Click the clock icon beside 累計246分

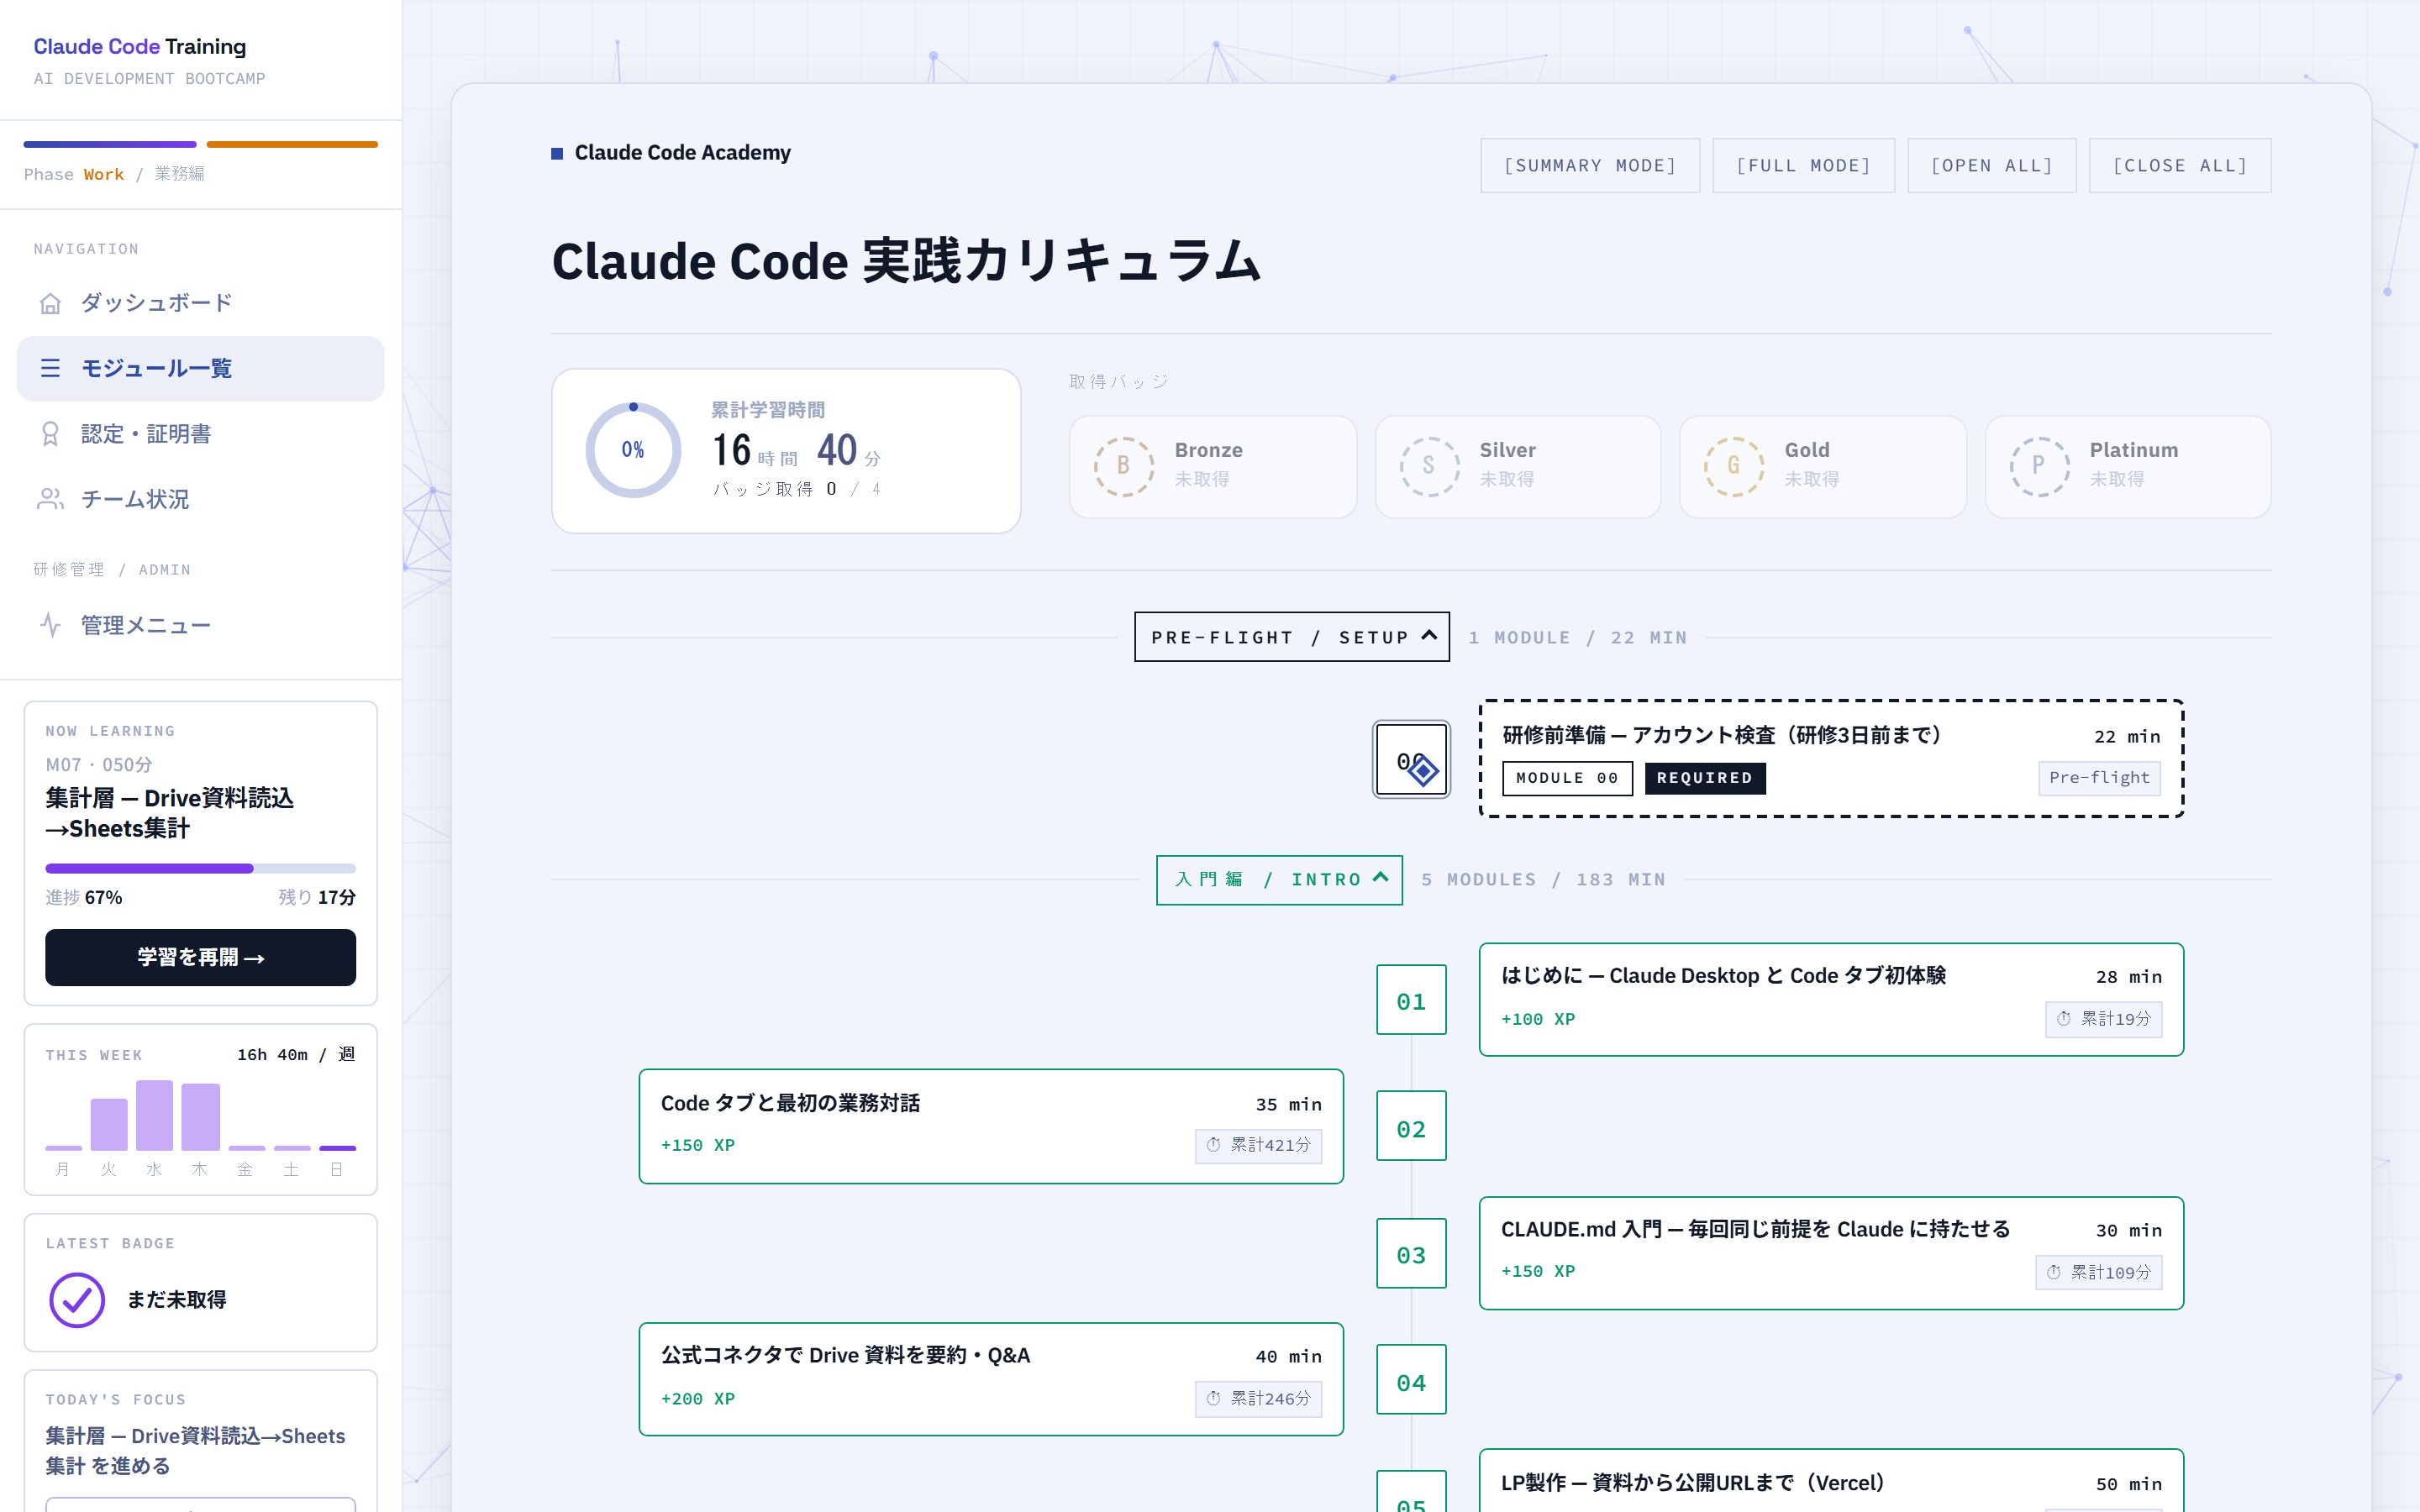coord(1213,1399)
